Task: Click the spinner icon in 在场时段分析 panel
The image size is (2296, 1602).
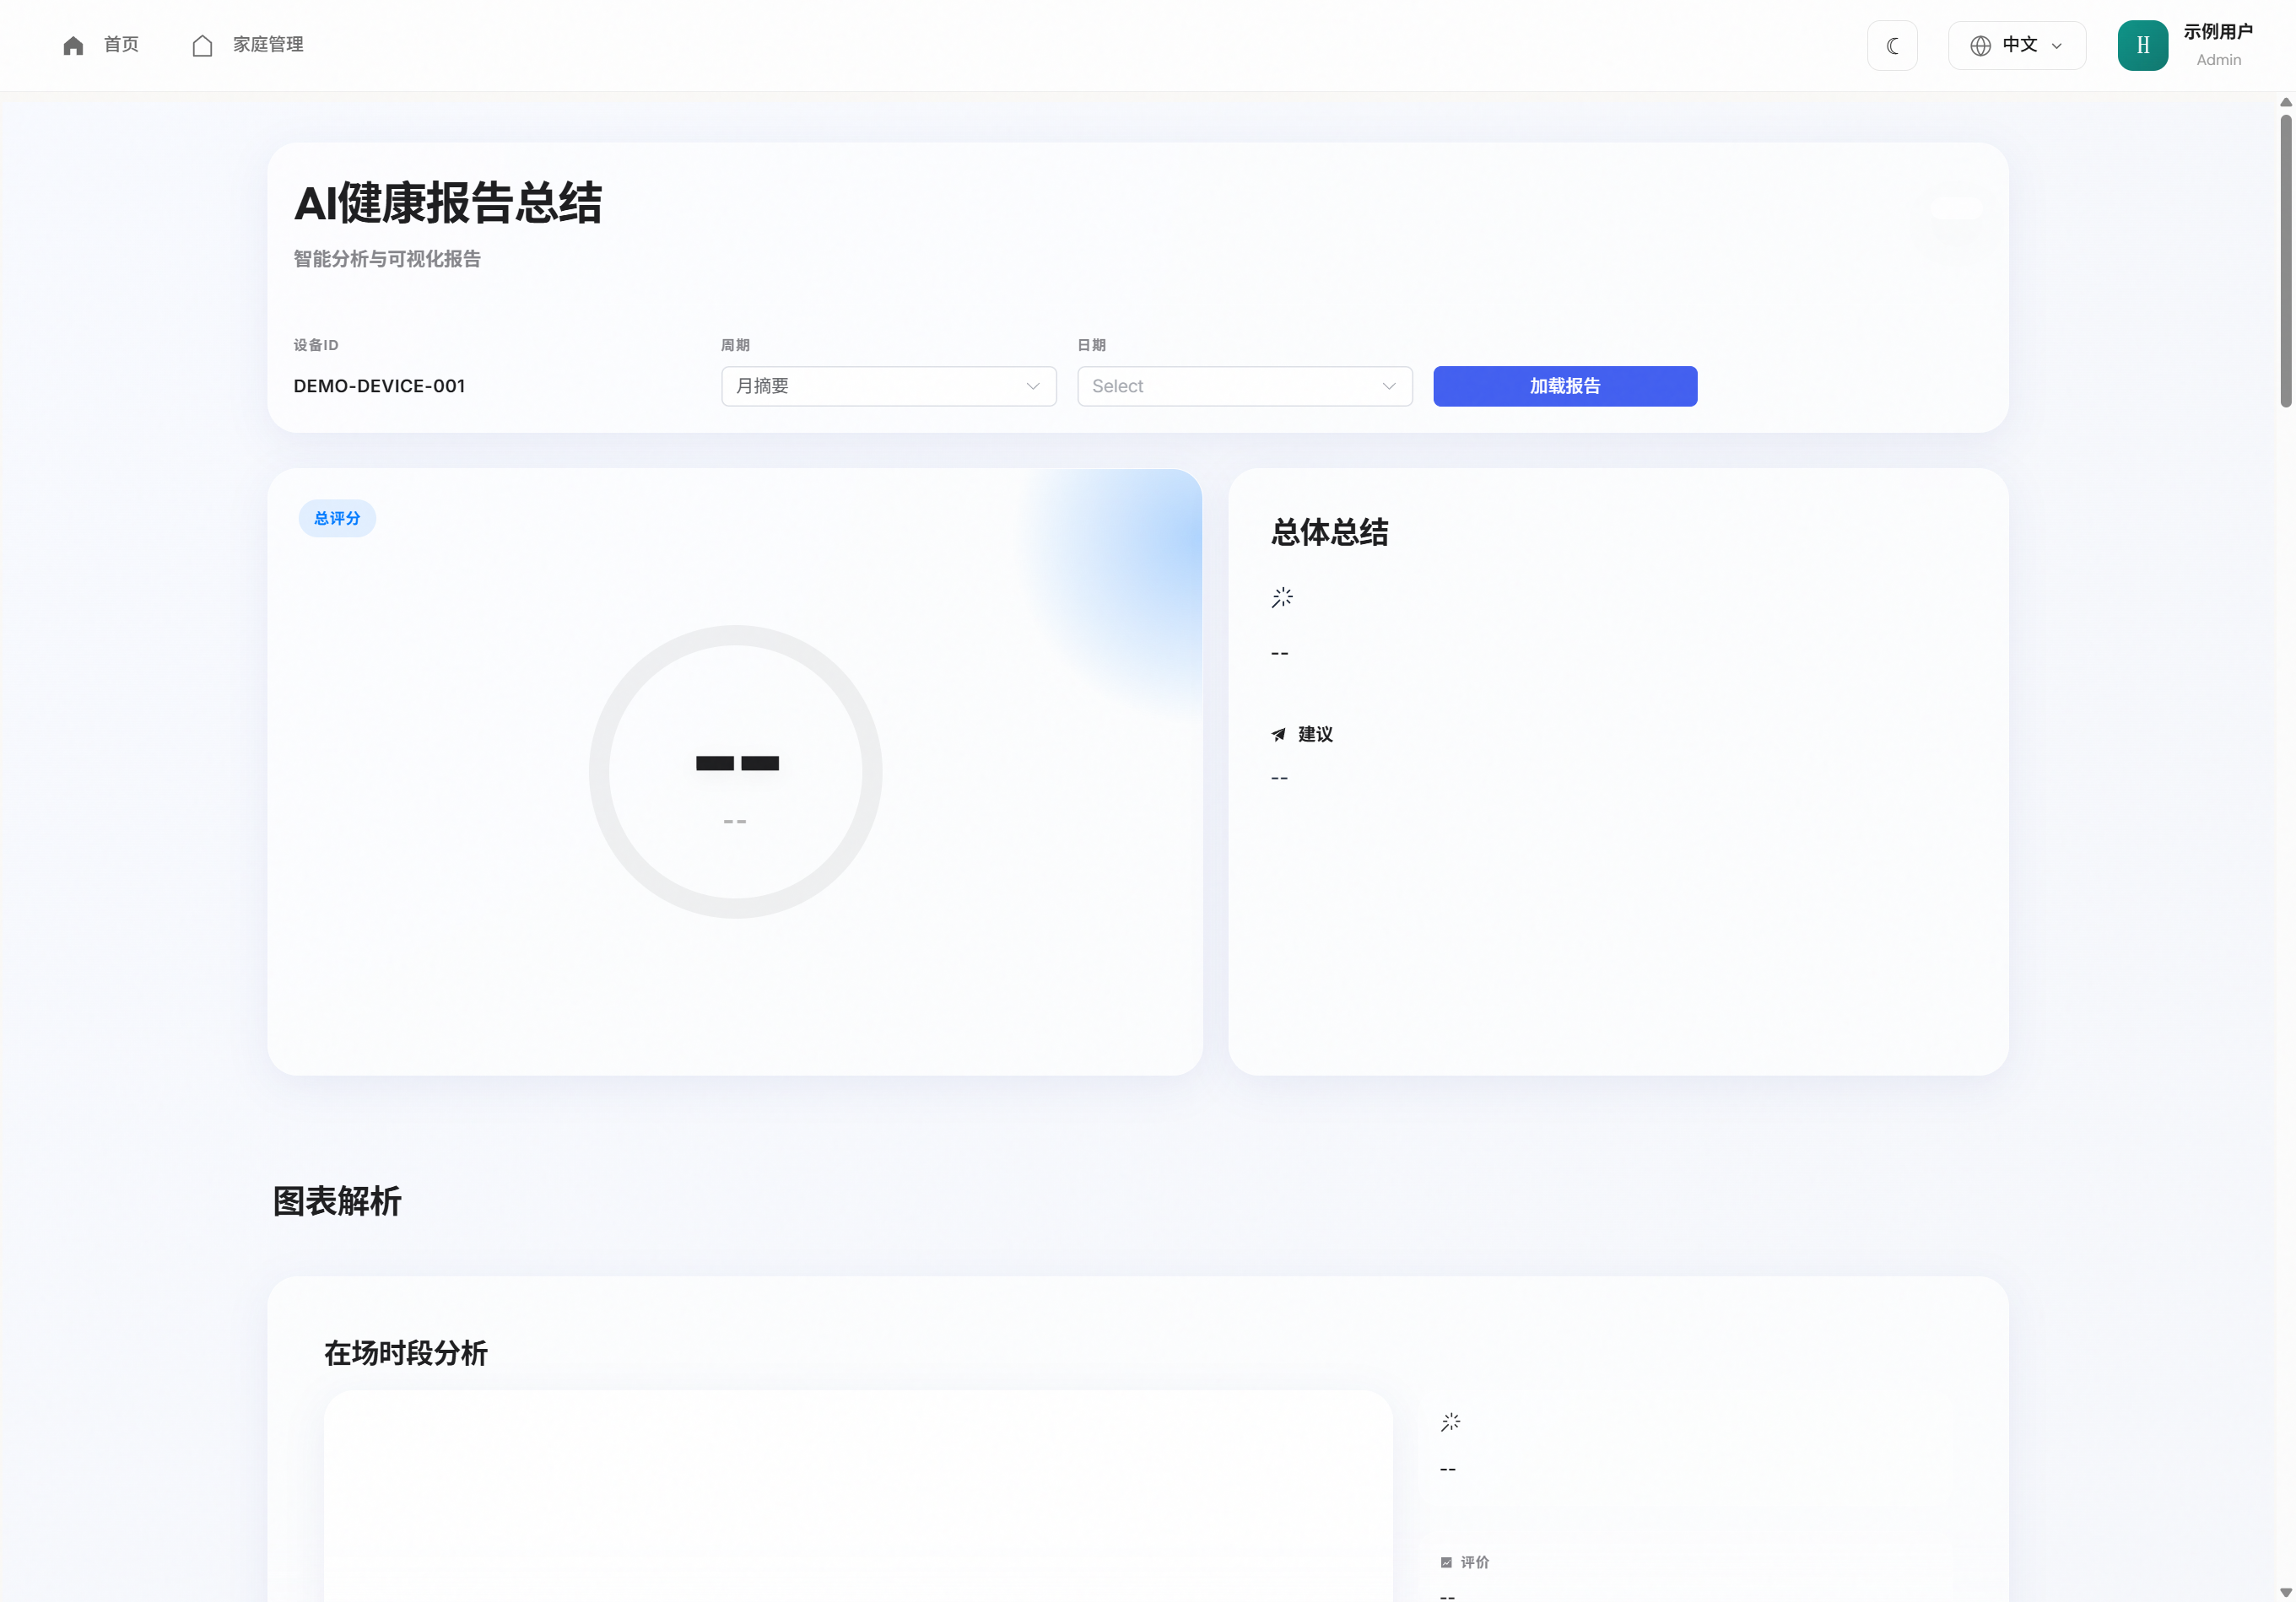Action: 1450,1422
